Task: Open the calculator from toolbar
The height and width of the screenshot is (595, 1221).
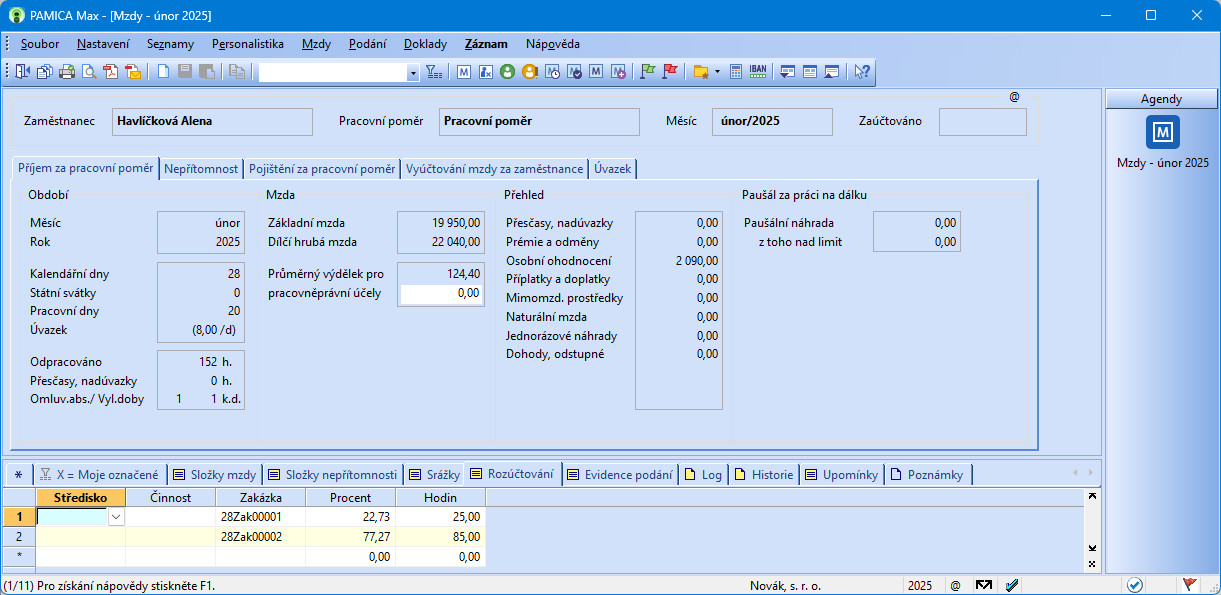Action: point(736,71)
